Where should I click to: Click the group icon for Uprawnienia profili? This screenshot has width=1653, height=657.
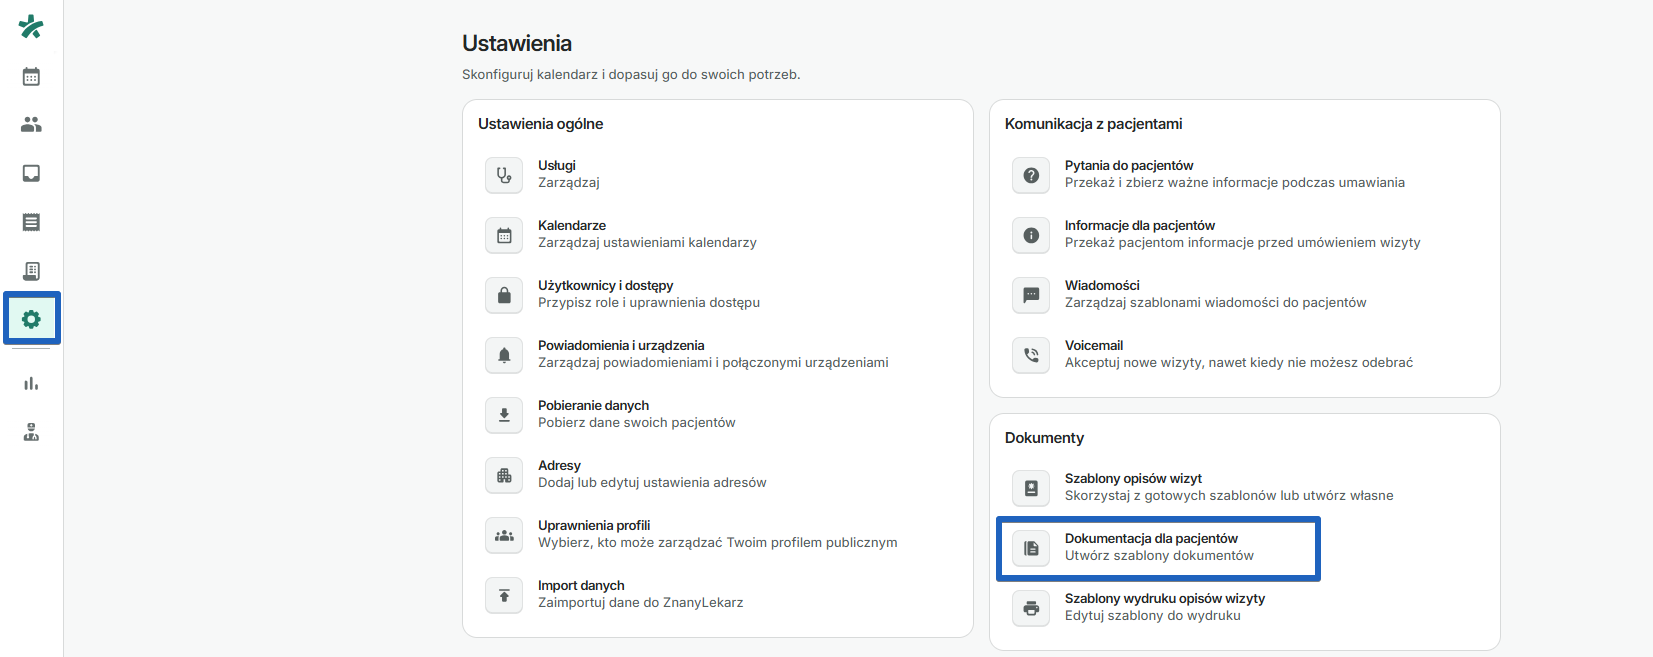pyautogui.click(x=504, y=535)
